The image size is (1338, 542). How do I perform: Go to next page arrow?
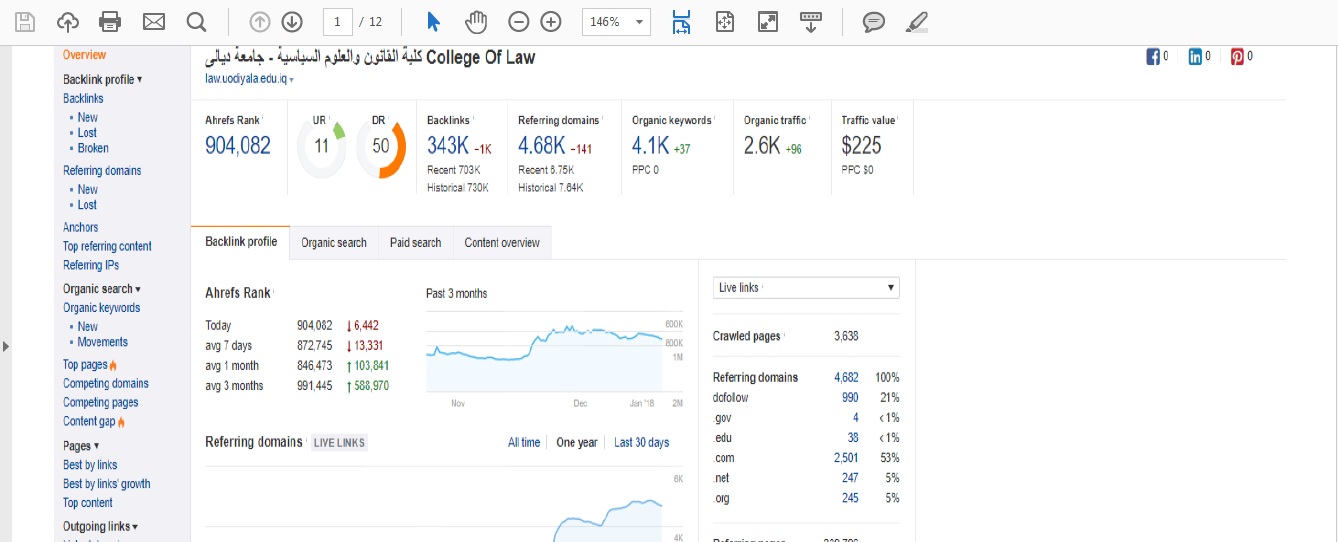point(292,22)
